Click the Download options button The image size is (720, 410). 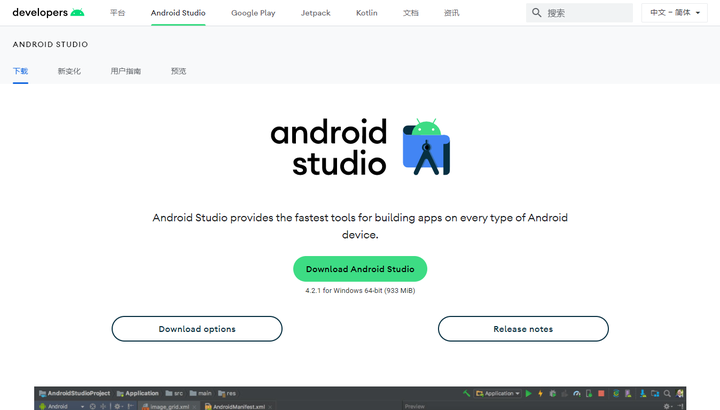pyautogui.click(x=197, y=329)
